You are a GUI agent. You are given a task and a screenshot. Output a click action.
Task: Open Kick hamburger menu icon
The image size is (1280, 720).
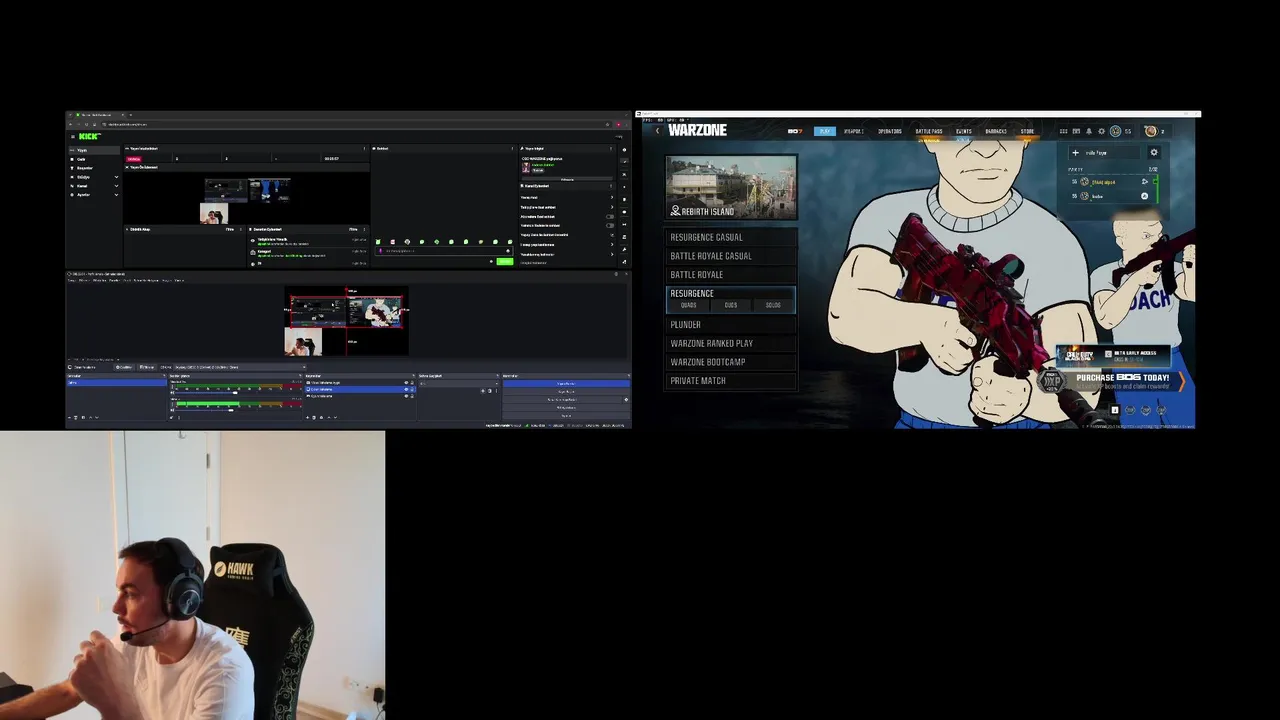coord(72,136)
